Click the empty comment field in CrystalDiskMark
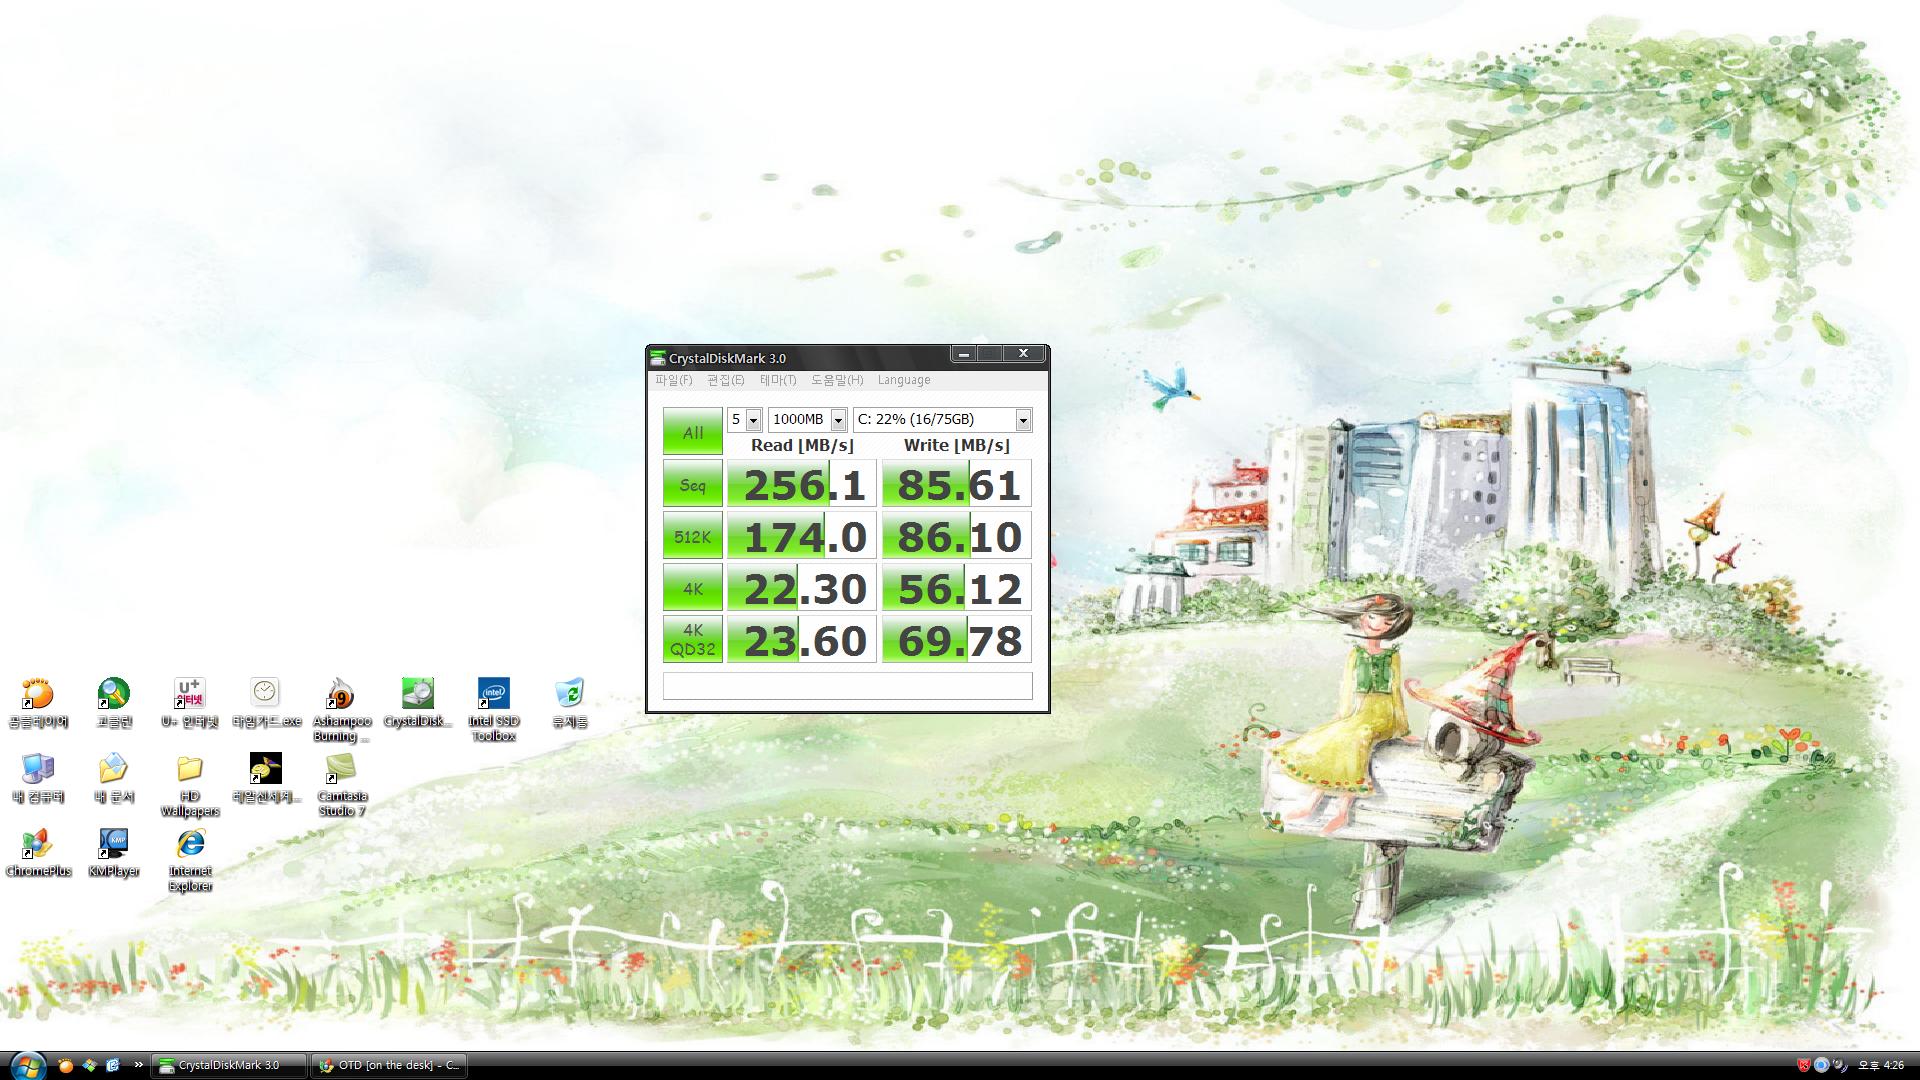The width and height of the screenshot is (1920, 1080). pos(847,685)
